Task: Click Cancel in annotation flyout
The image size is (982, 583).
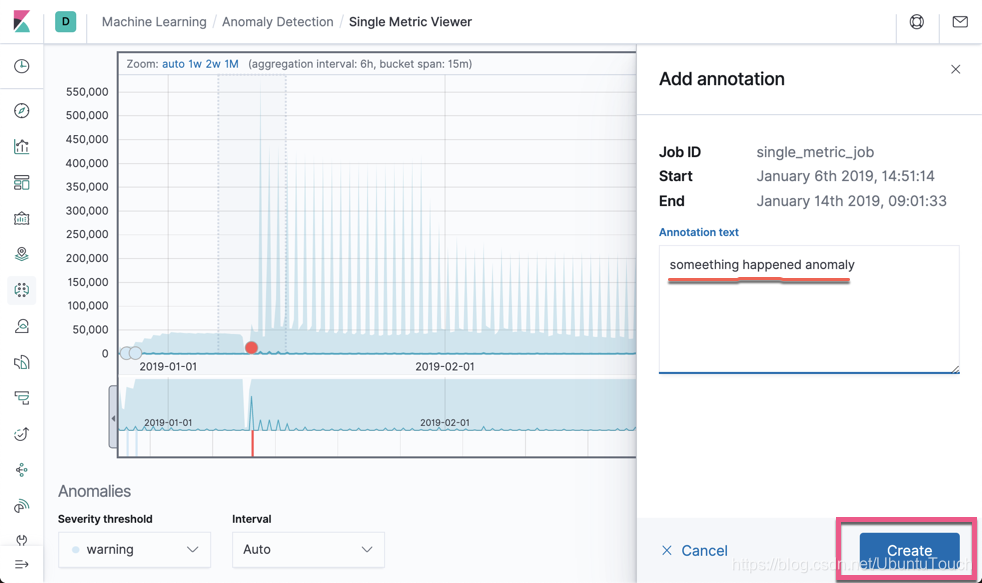Action: 695,550
